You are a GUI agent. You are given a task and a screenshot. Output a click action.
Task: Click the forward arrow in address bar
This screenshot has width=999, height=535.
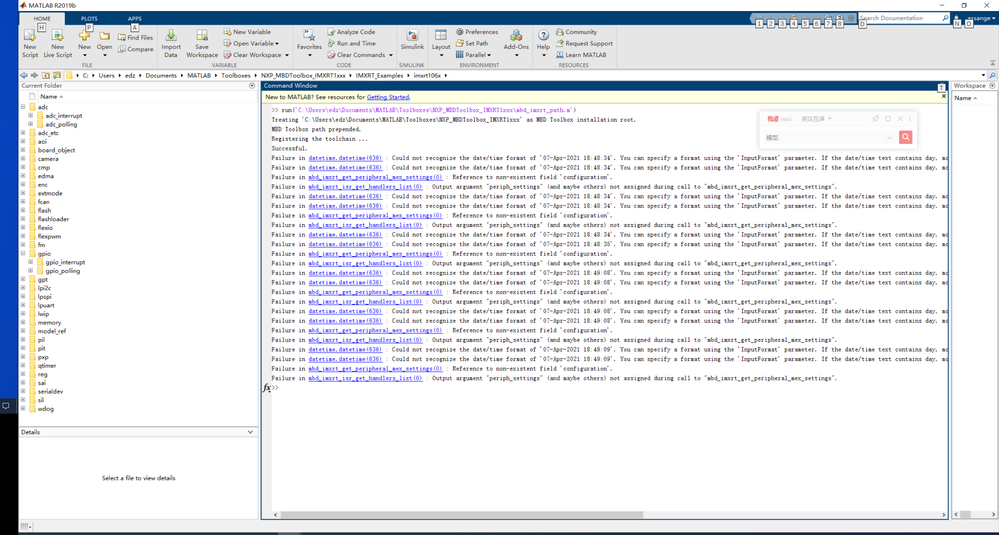[34, 75]
